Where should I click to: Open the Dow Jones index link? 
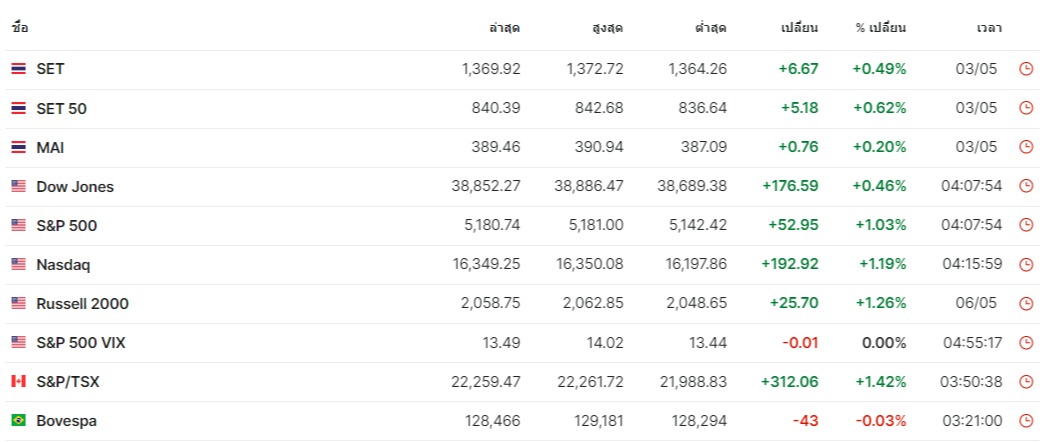75,187
